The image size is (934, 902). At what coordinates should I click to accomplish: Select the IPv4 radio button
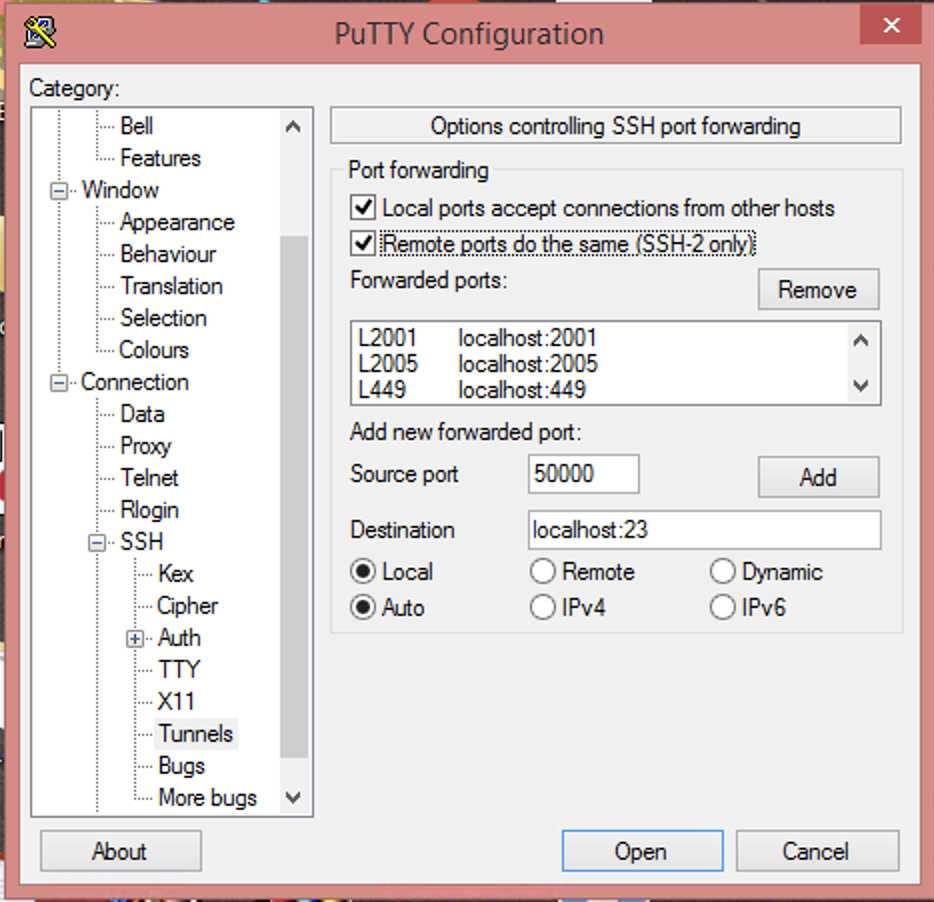[x=543, y=607]
